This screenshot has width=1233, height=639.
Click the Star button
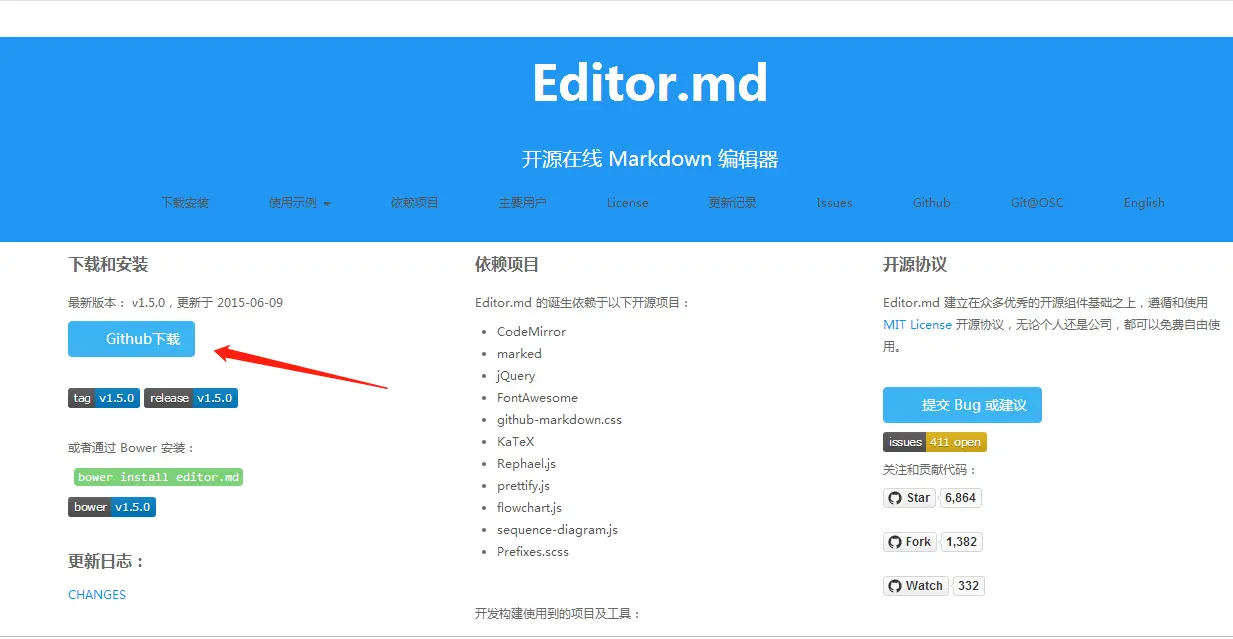[909, 498]
